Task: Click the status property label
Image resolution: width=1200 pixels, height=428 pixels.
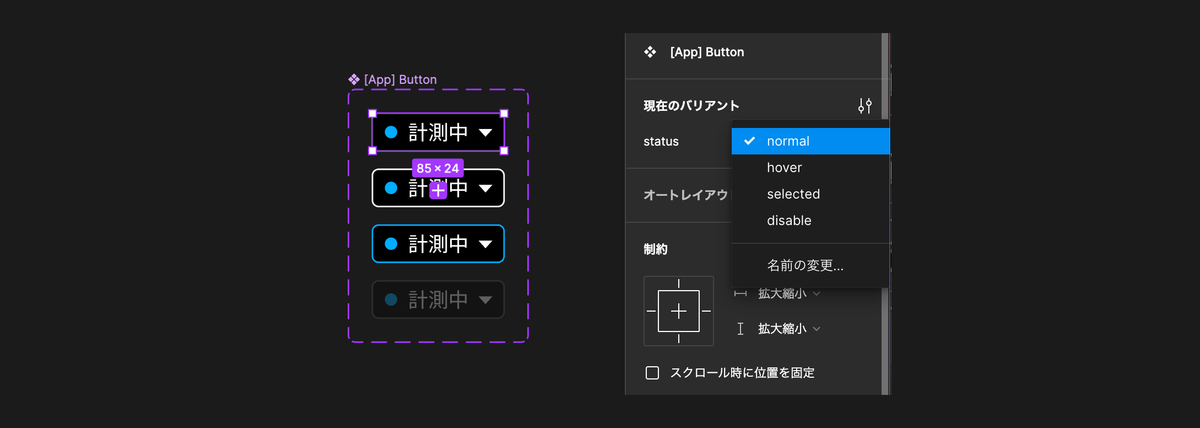Action: point(661,141)
